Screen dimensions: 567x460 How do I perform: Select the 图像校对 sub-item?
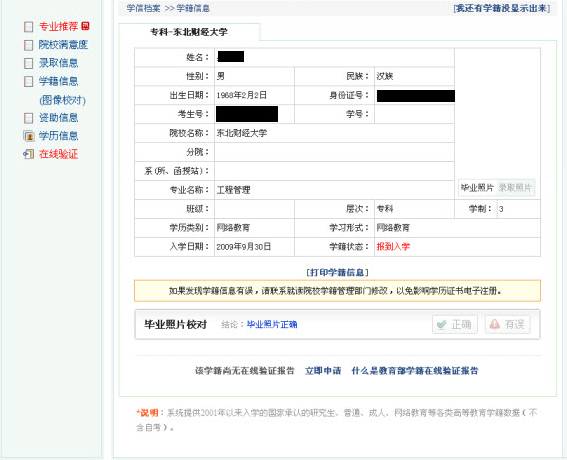tap(63, 100)
